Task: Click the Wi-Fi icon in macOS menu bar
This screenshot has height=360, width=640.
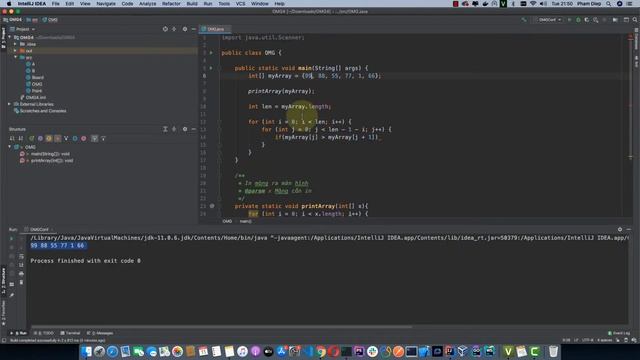Action: [x=533, y=4]
